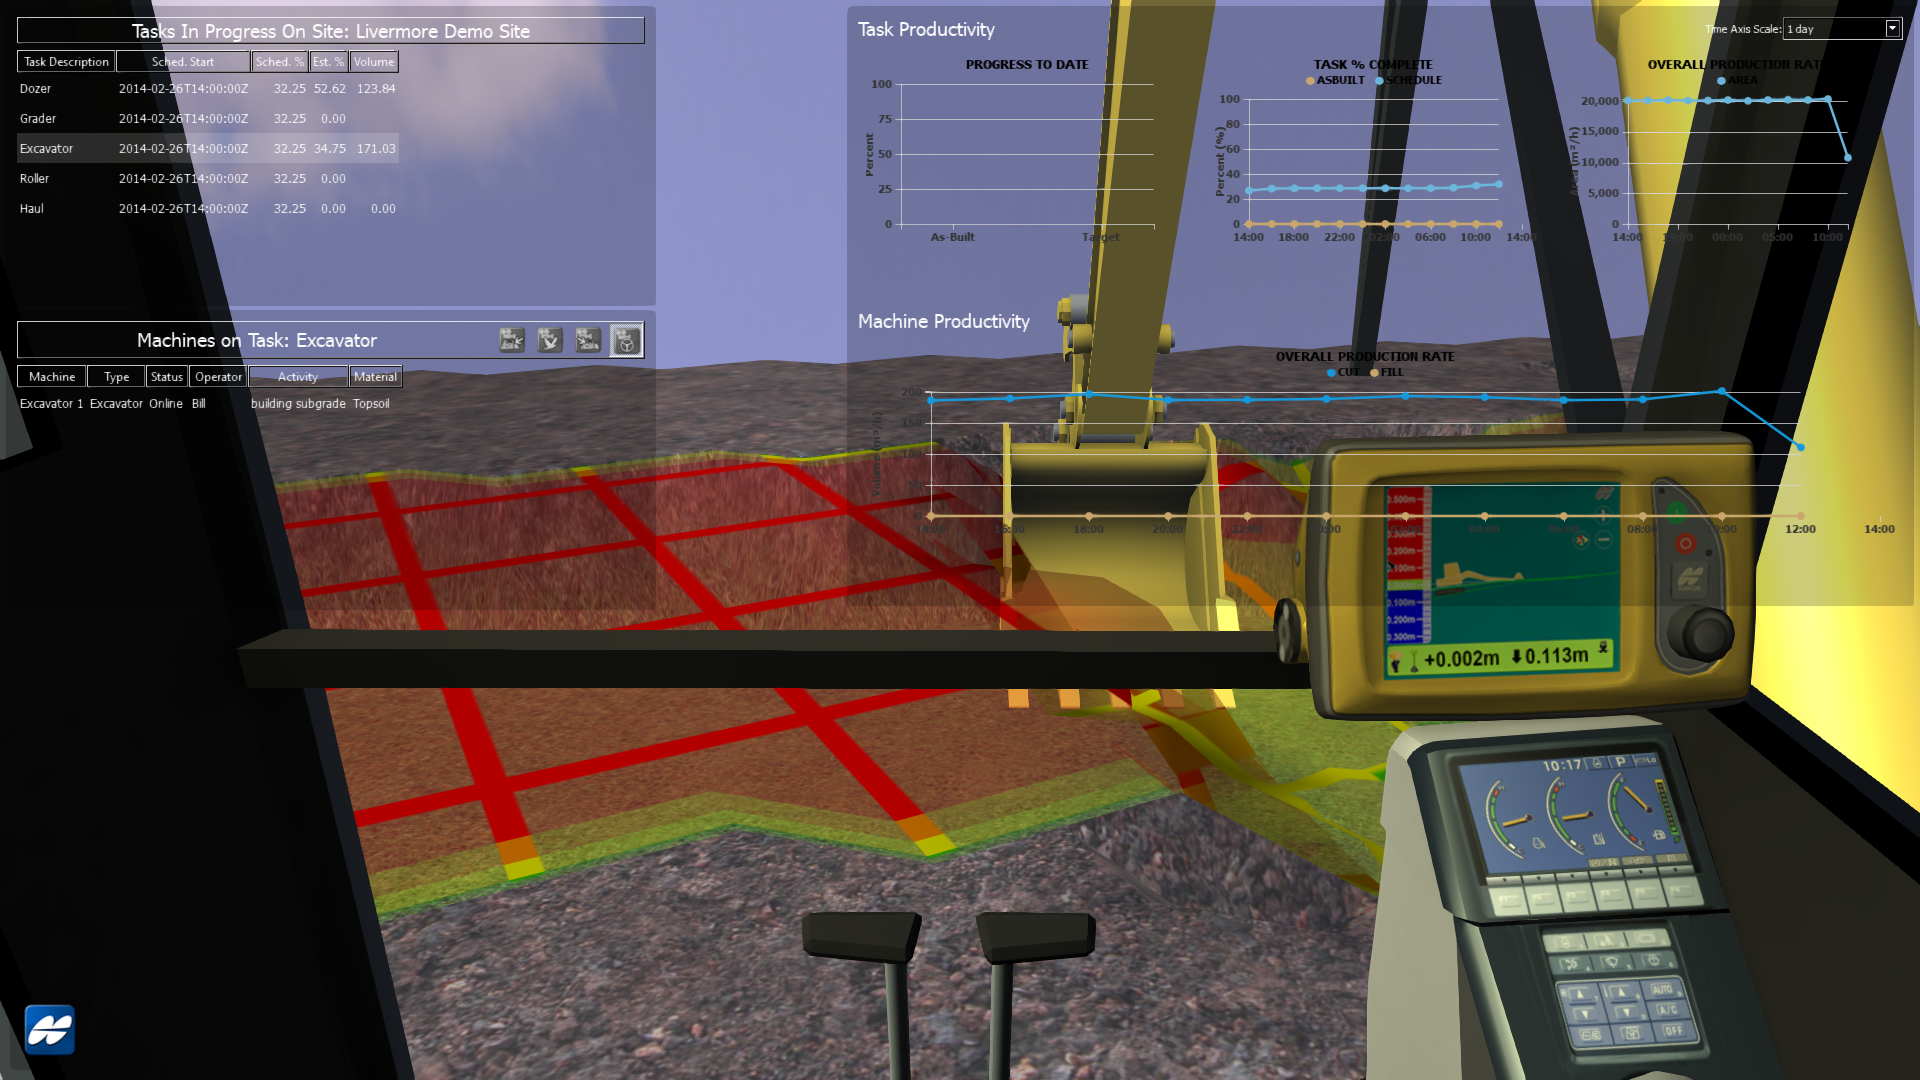
Task: Sort machines by Material column header
Action: (x=375, y=377)
